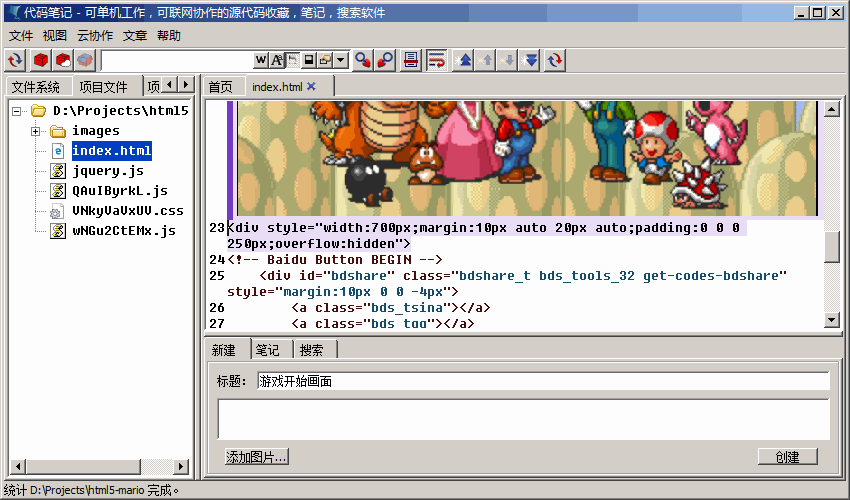Click the refresh icon at toolbar start

(16, 60)
